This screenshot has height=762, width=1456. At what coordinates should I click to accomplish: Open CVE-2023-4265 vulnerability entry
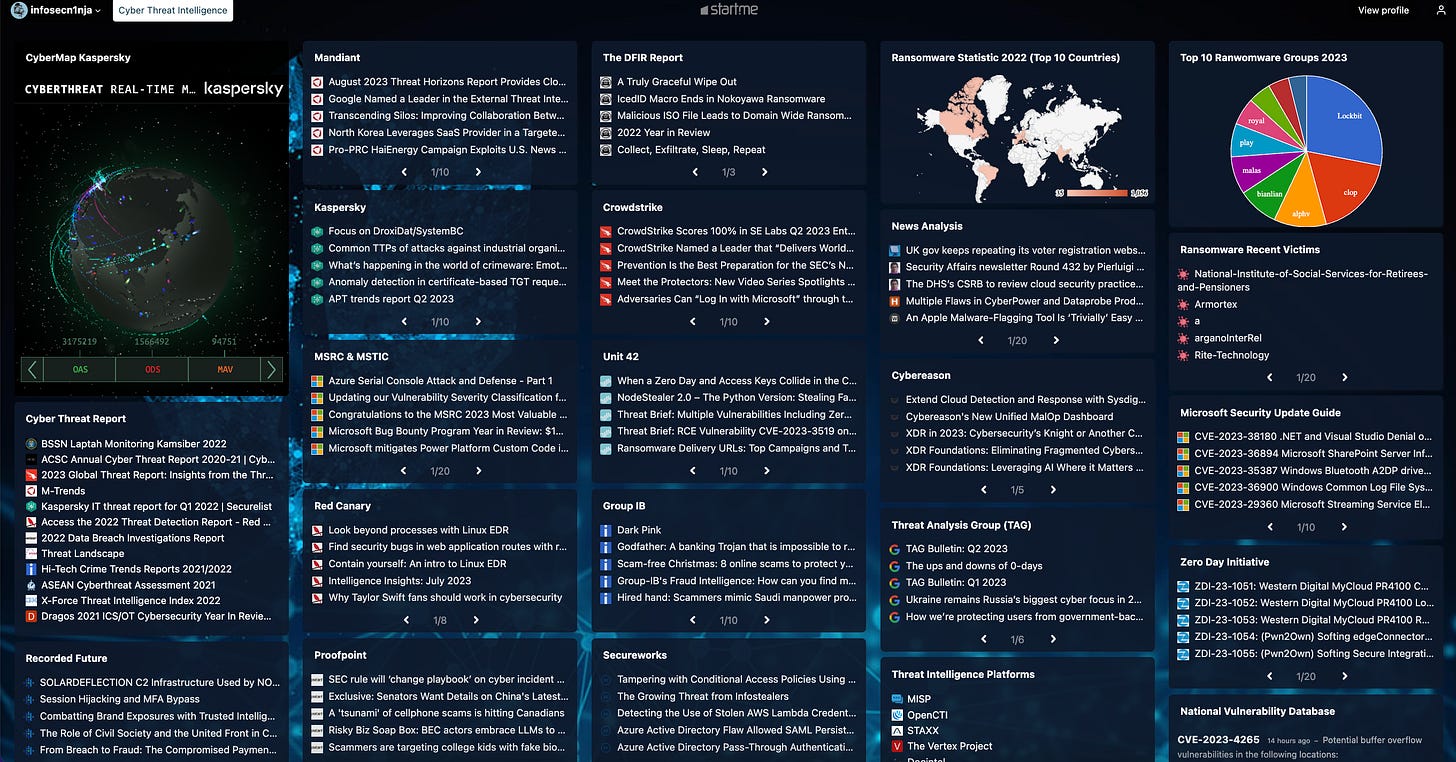pos(1218,740)
